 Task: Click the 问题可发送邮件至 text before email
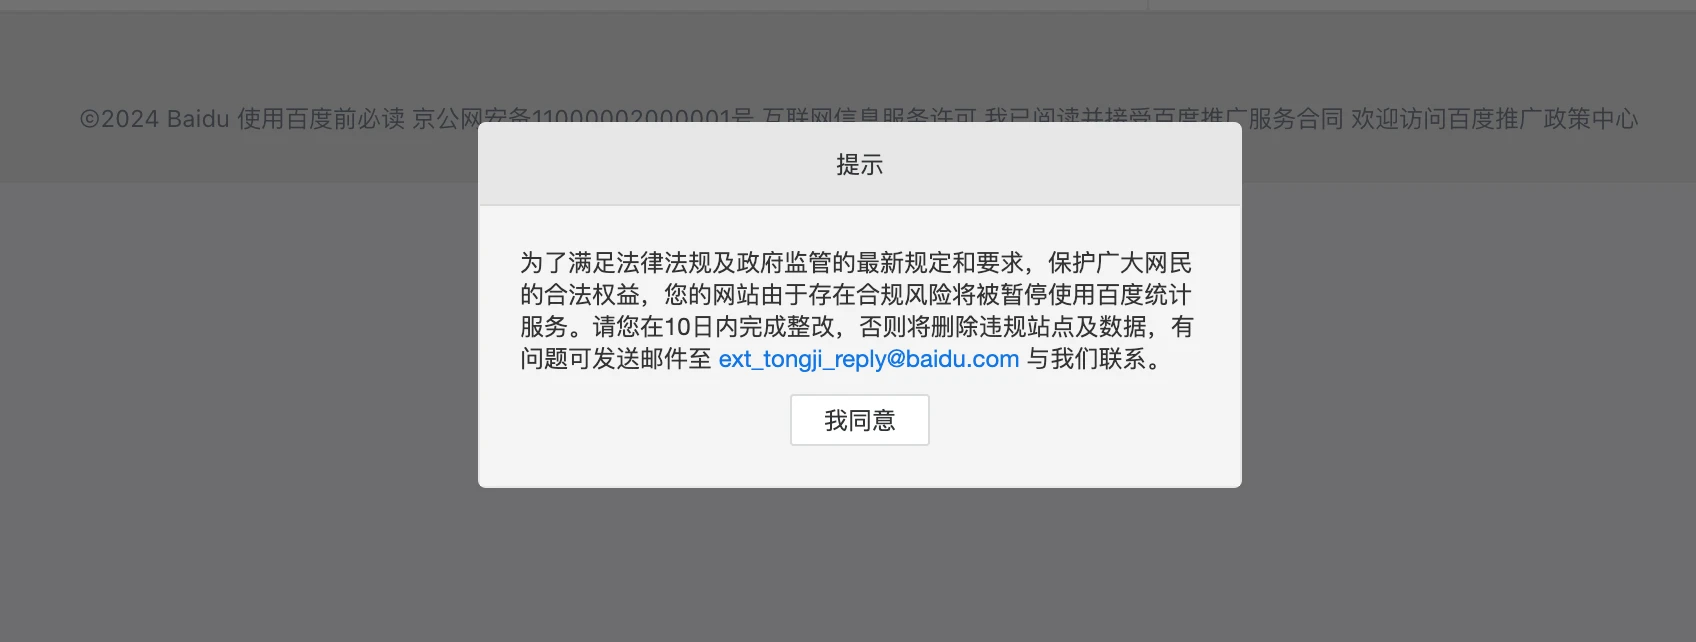[x=616, y=359]
